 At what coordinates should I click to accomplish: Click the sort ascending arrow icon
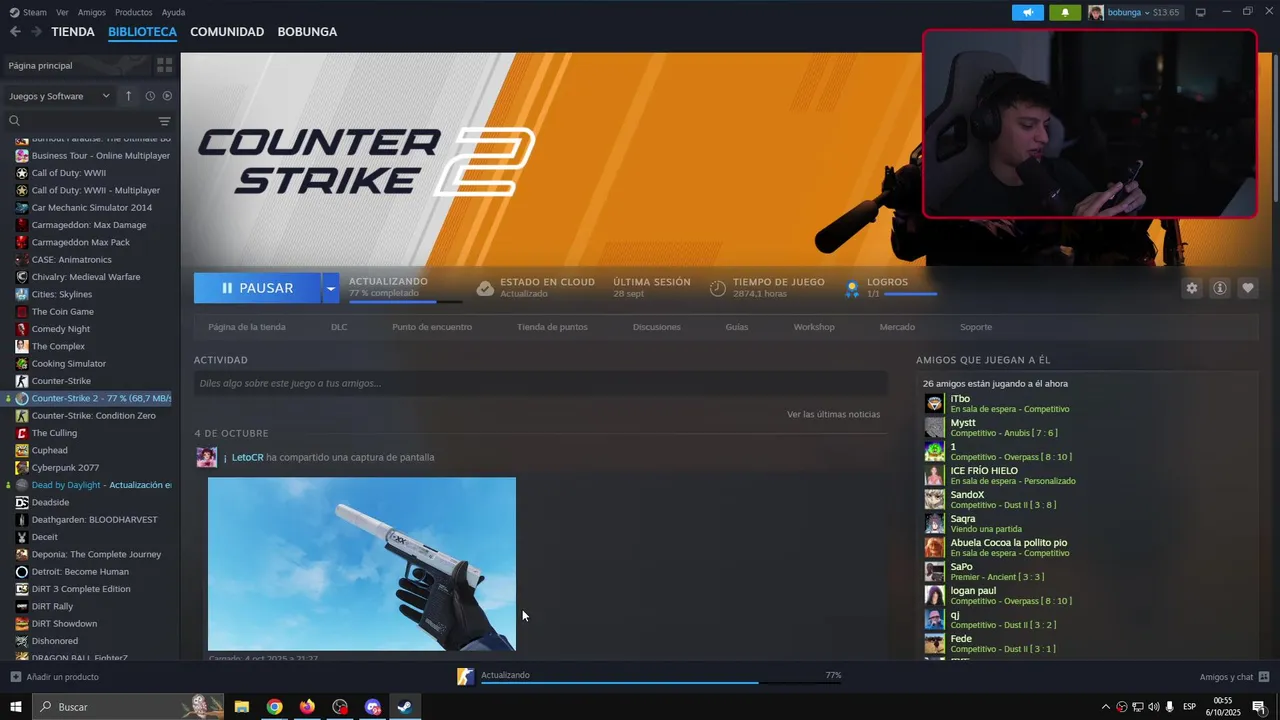(x=128, y=96)
